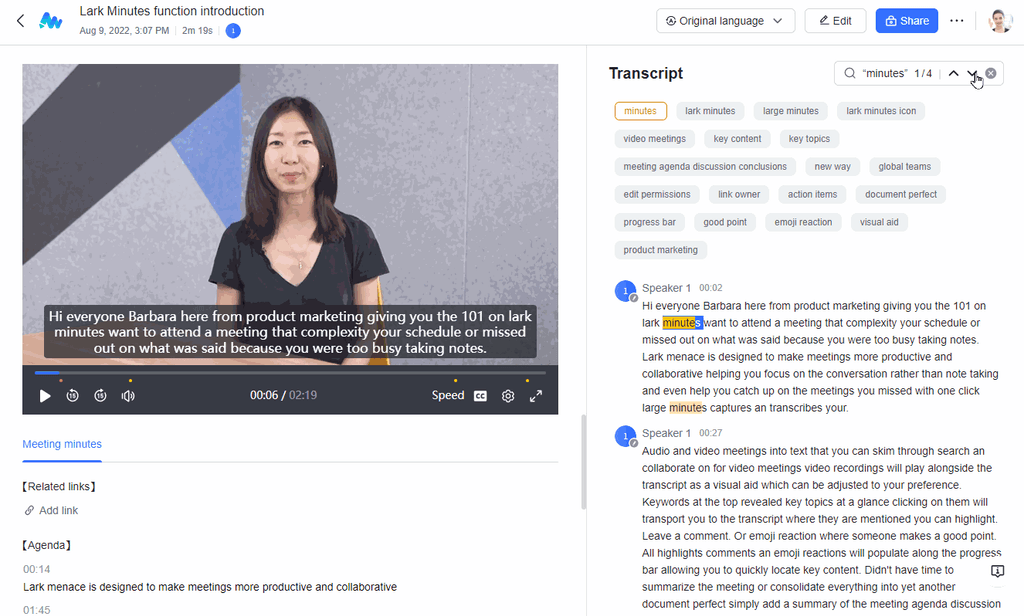1024x616 pixels.
Task: Click the Lark Minutes logo
Action: pos(51,20)
